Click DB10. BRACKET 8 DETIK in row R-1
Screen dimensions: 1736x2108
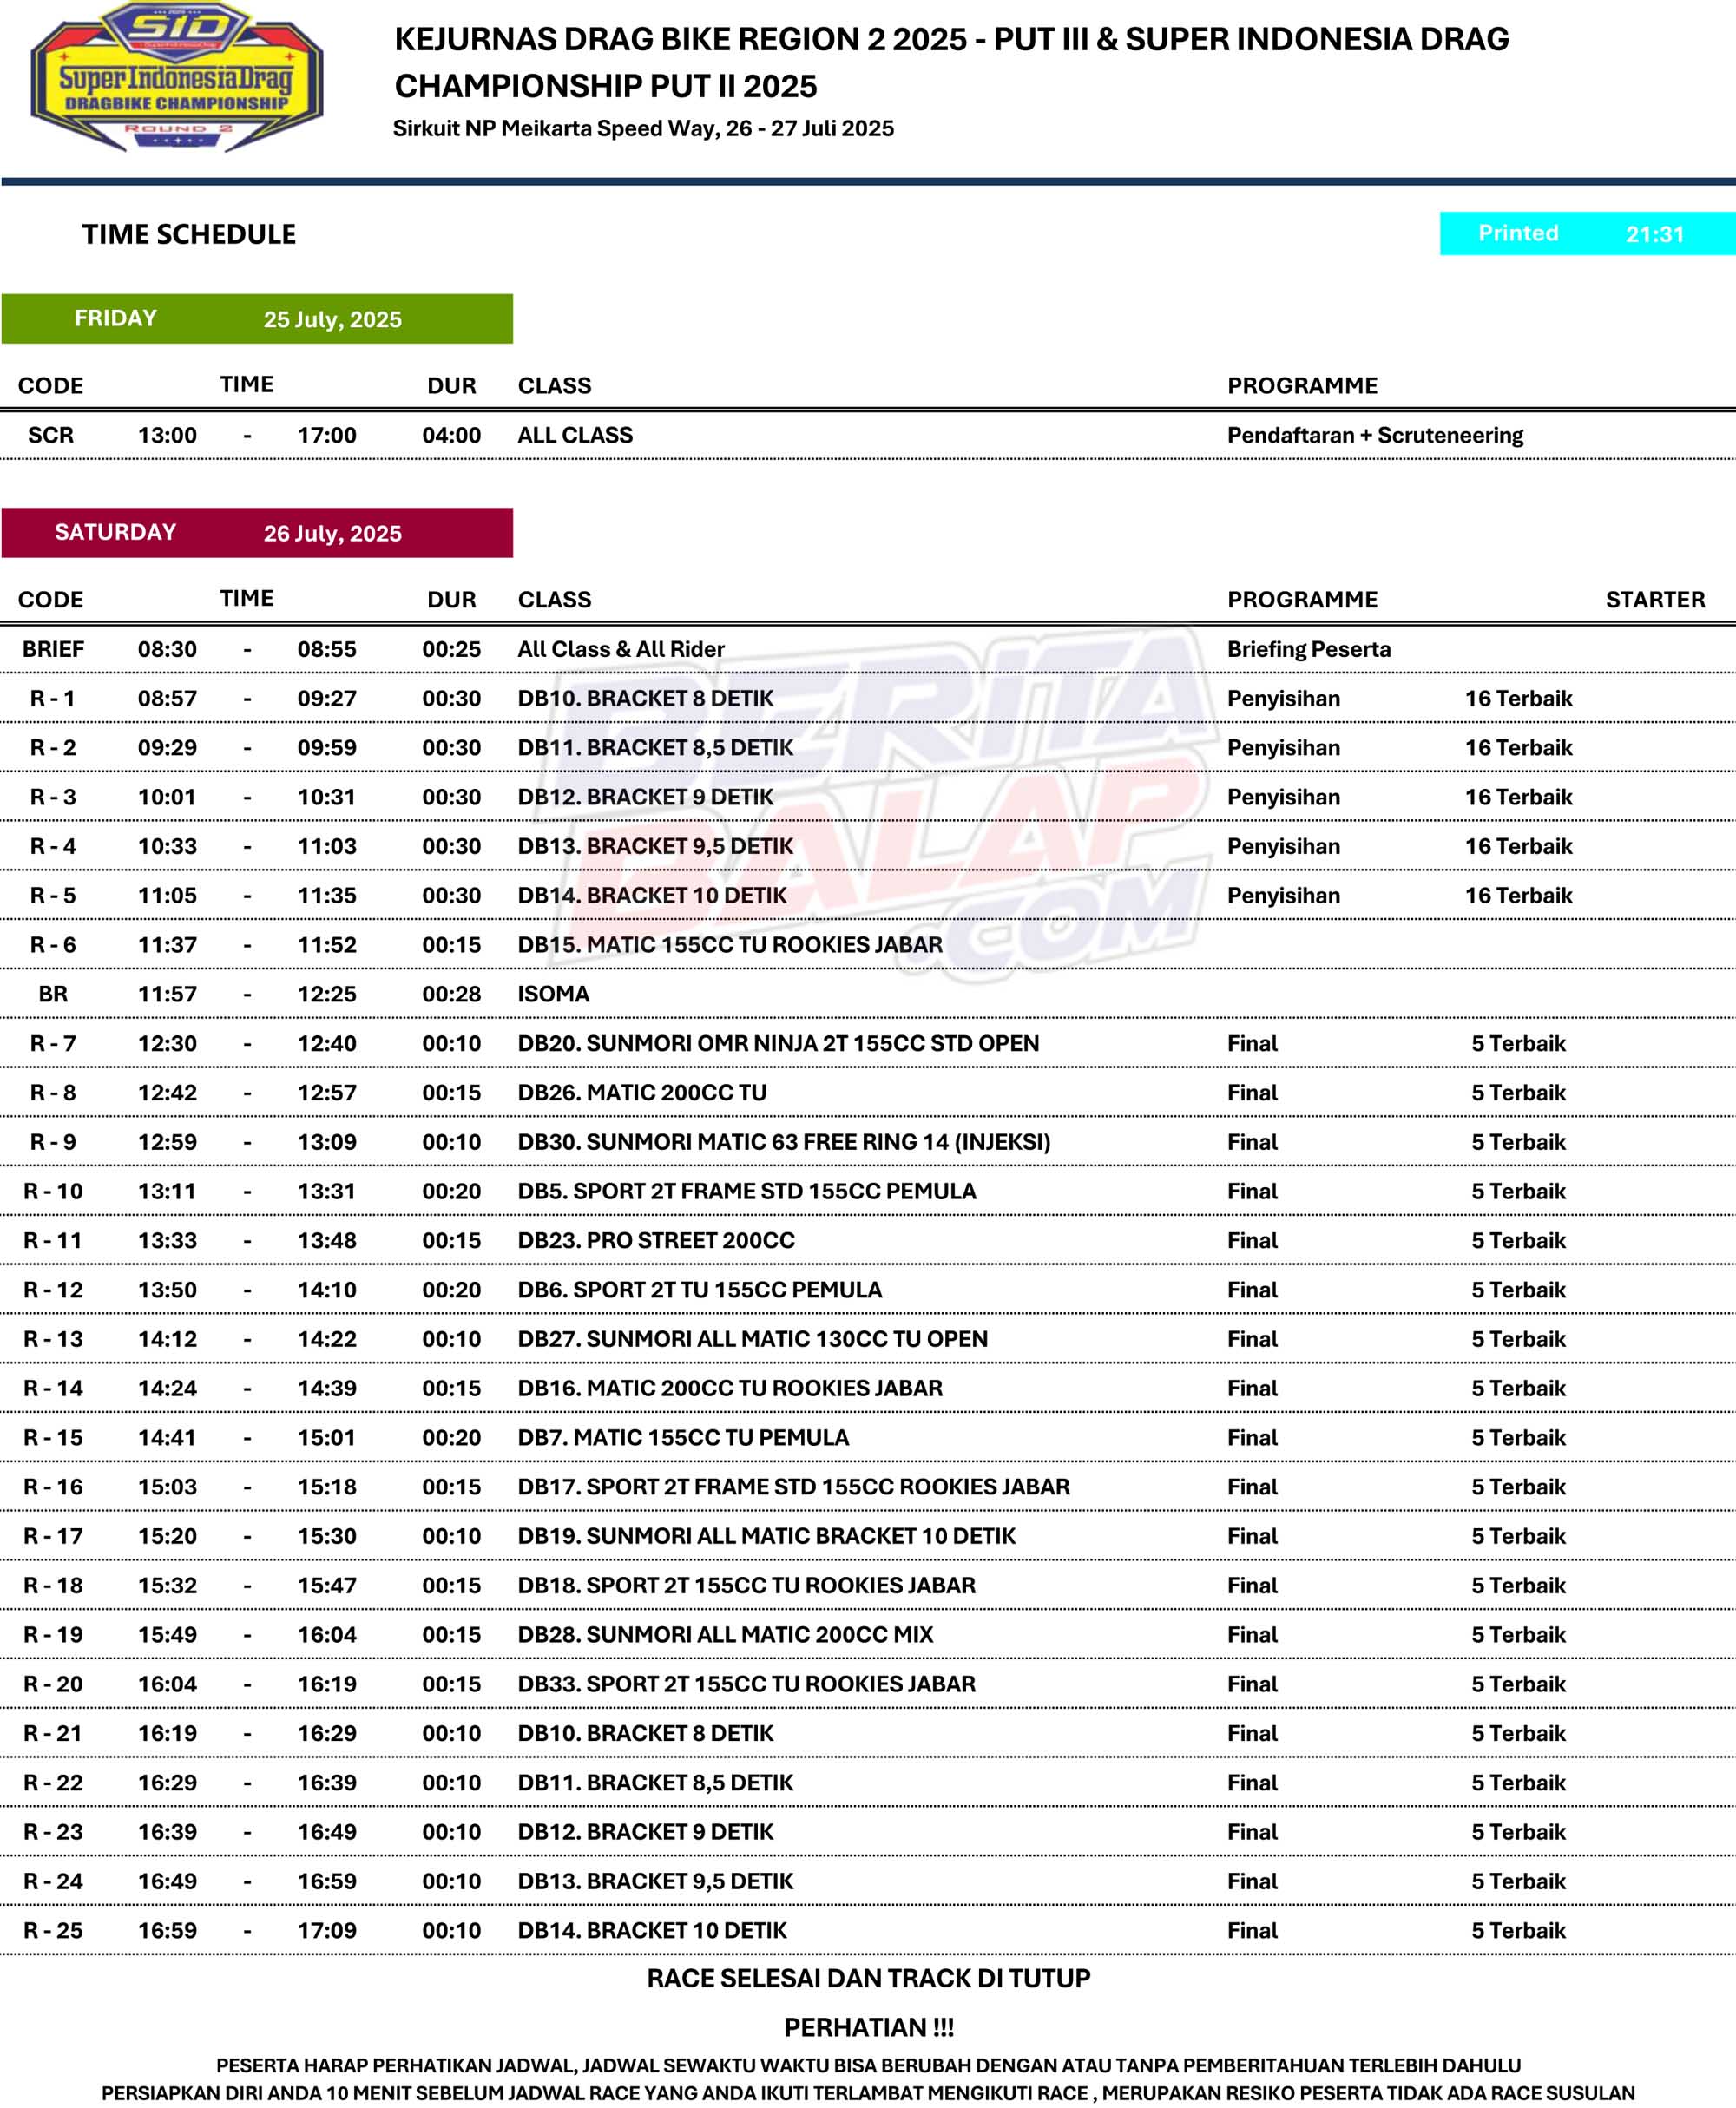point(645,698)
